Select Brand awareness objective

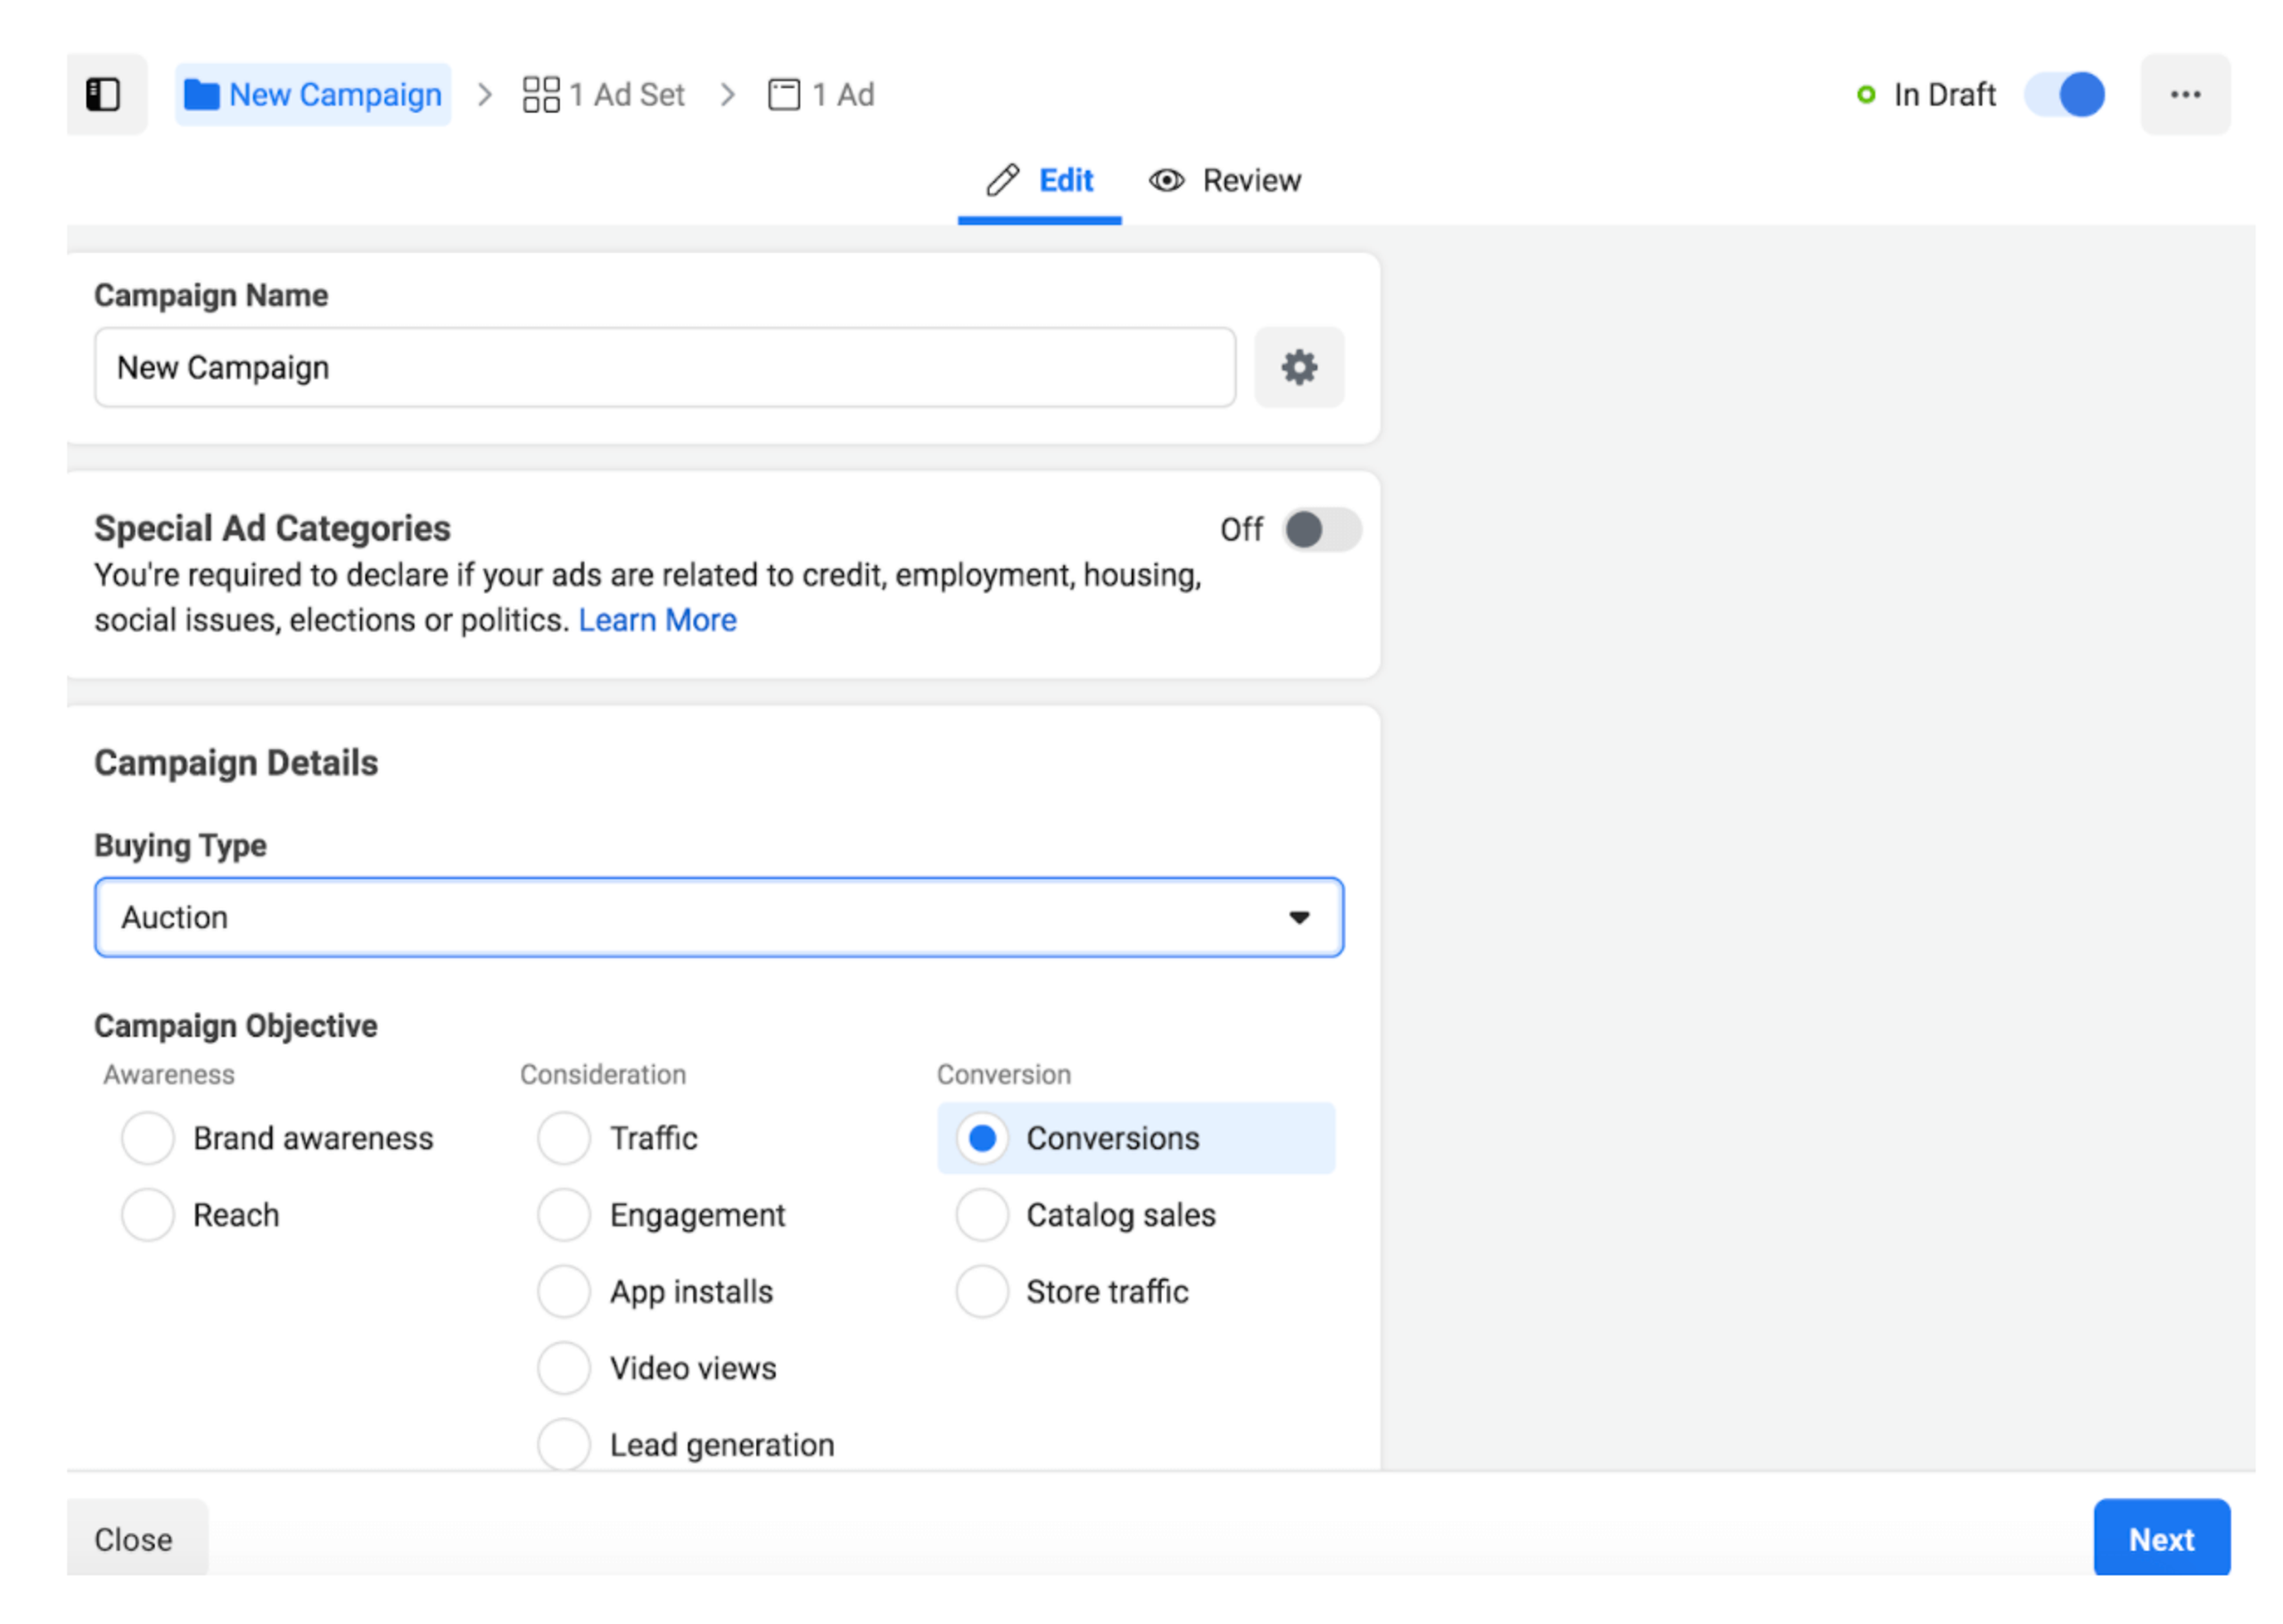[148, 1139]
